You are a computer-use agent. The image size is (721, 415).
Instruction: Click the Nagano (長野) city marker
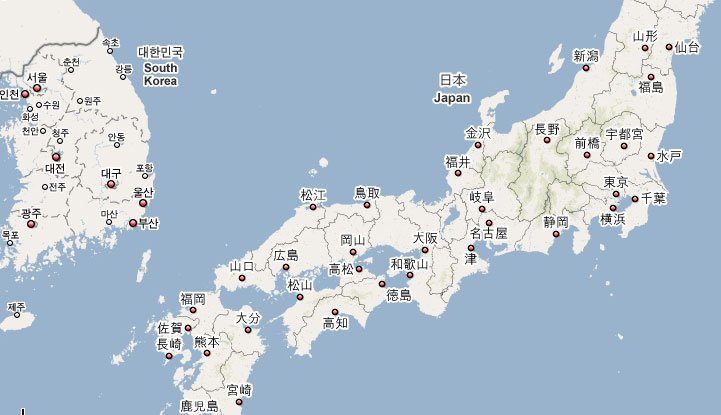546,142
